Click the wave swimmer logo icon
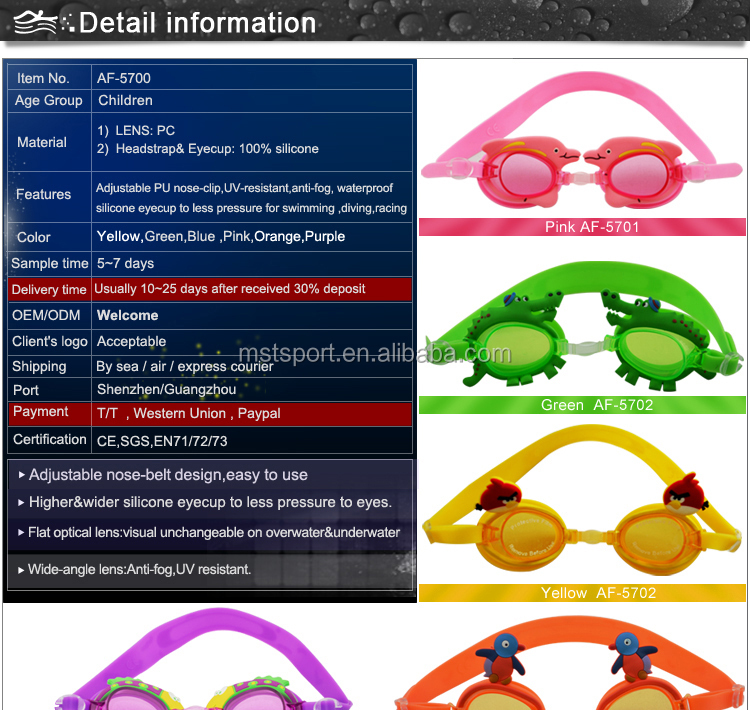 (35, 22)
